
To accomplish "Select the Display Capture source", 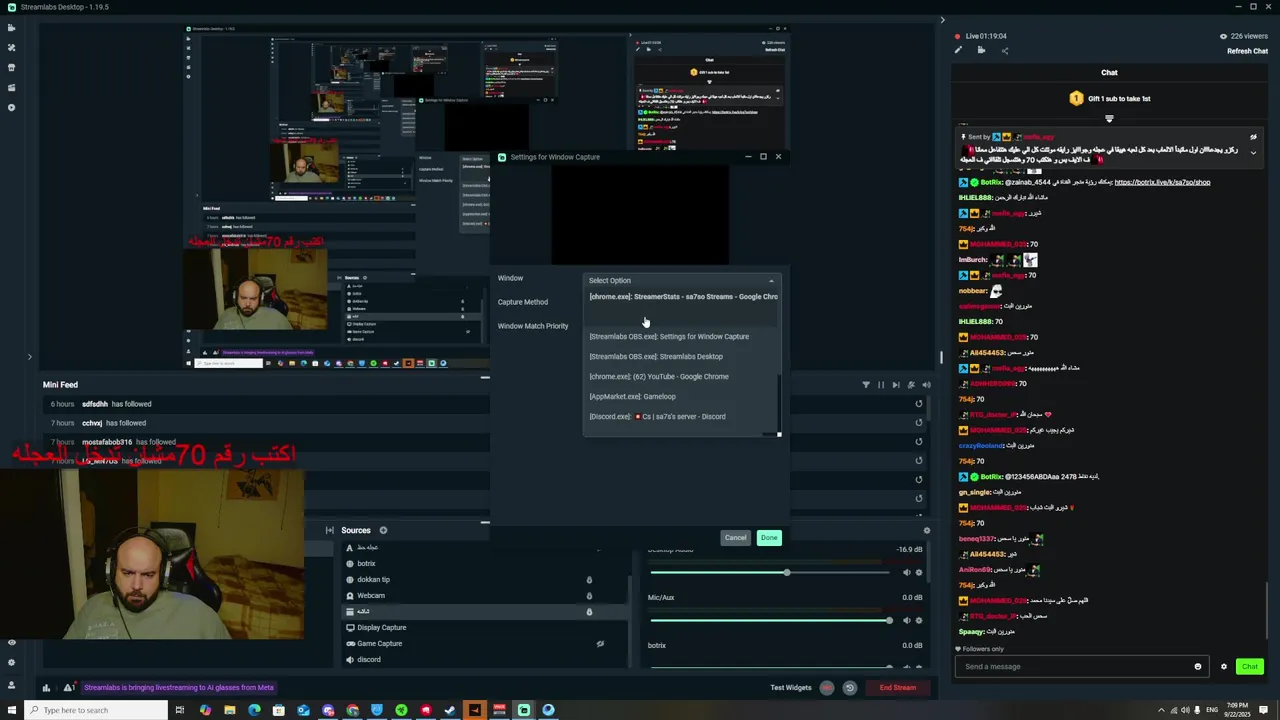I will click(381, 628).
